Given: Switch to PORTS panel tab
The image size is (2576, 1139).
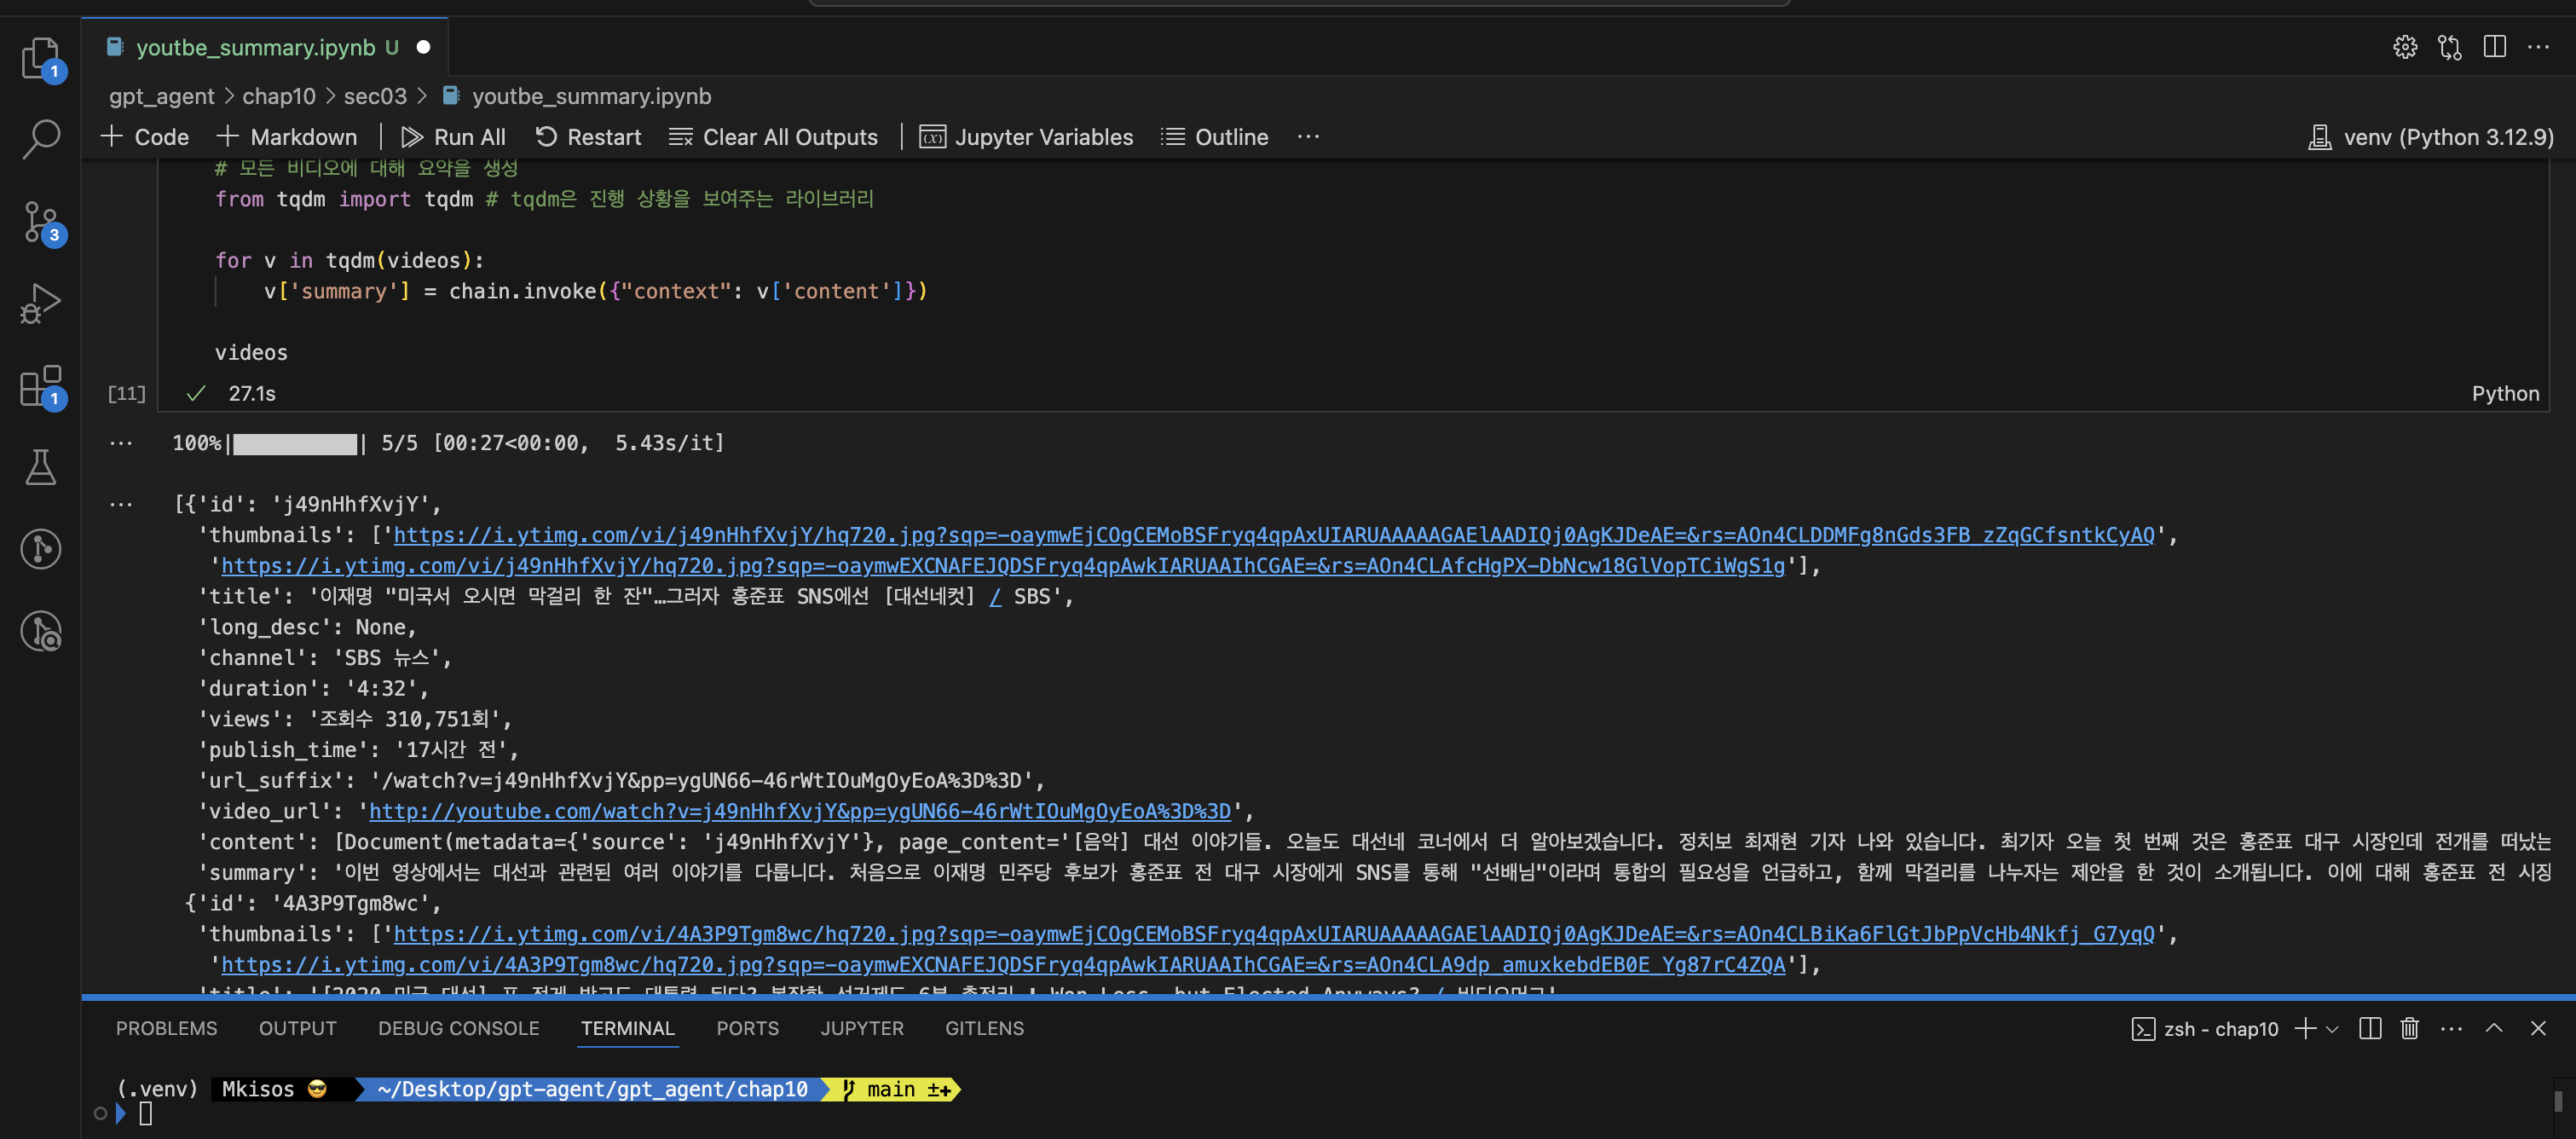Looking at the screenshot, I should coord(747,1028).
